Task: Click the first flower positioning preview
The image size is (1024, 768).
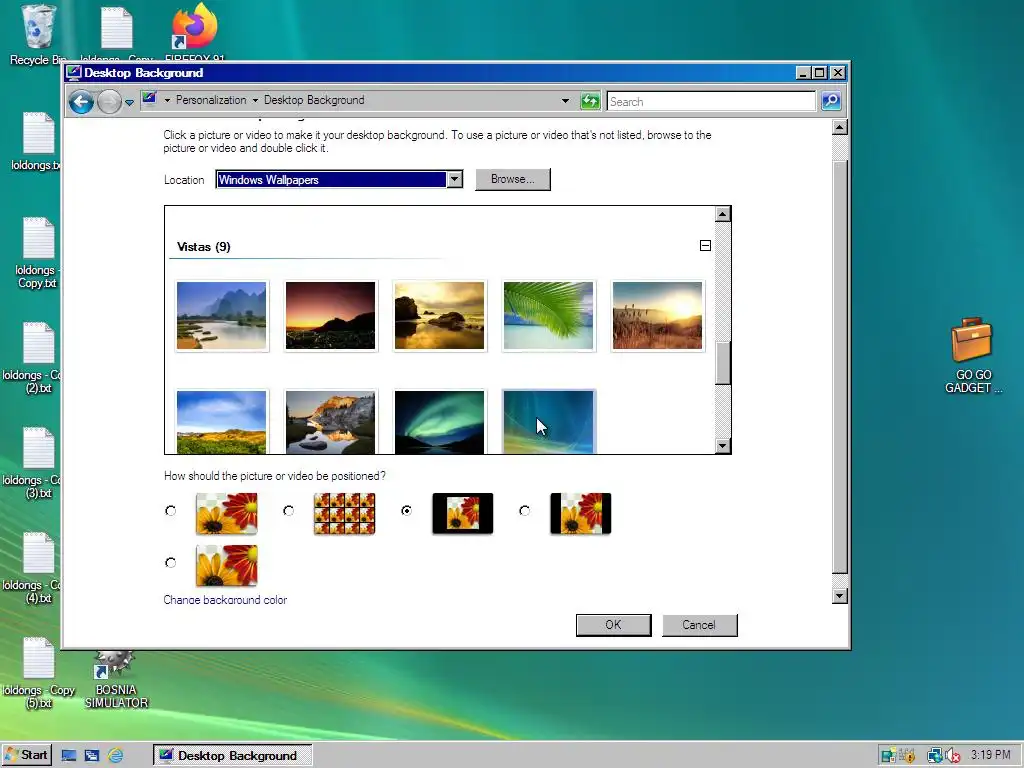Action: pos(227,513)
